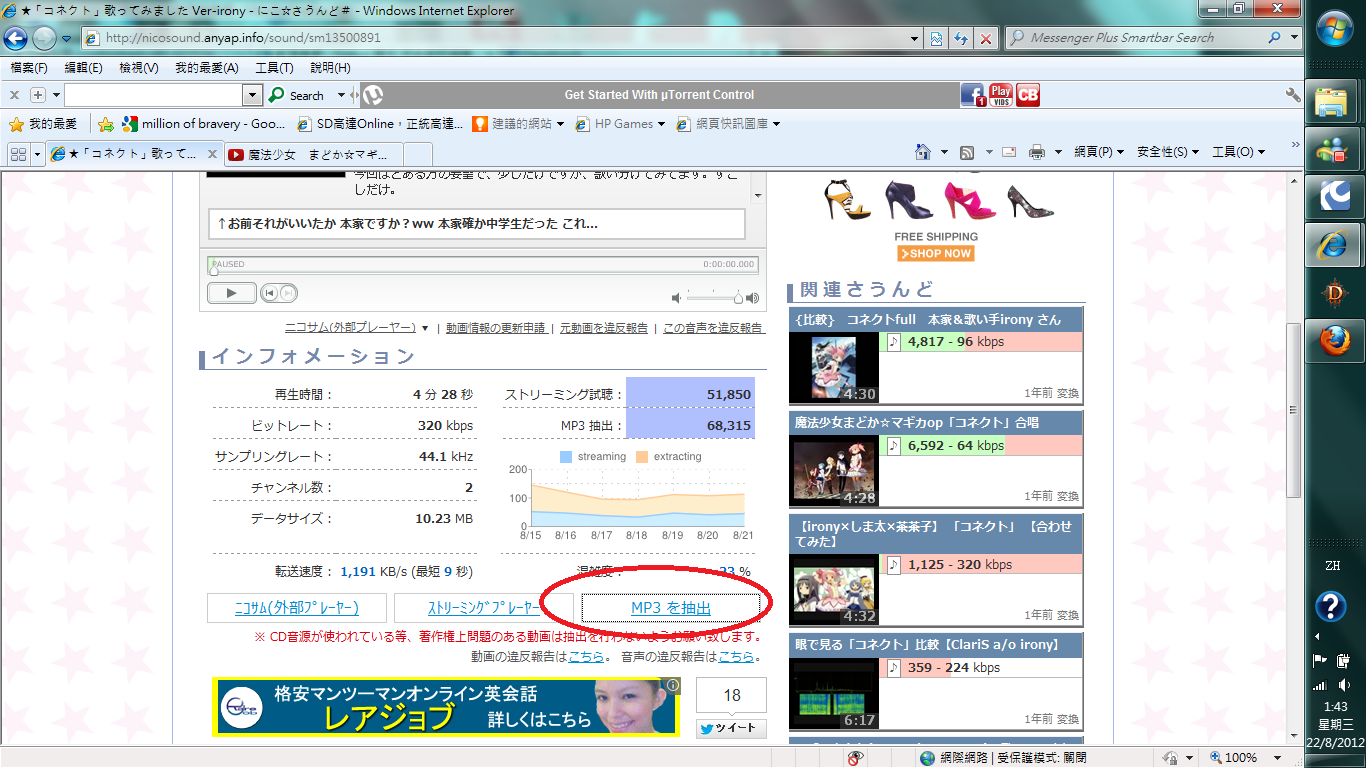Image resolution: width=1366 pixels, height=768 pixels.
Task: Click the µTorrent logo in the toolbar
Action: pyautogui.click(x=372, y=95)
